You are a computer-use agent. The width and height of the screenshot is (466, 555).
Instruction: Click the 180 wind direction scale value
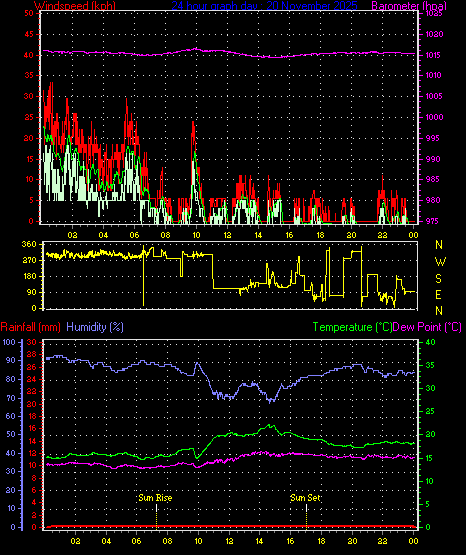click(x=29, y=276)
